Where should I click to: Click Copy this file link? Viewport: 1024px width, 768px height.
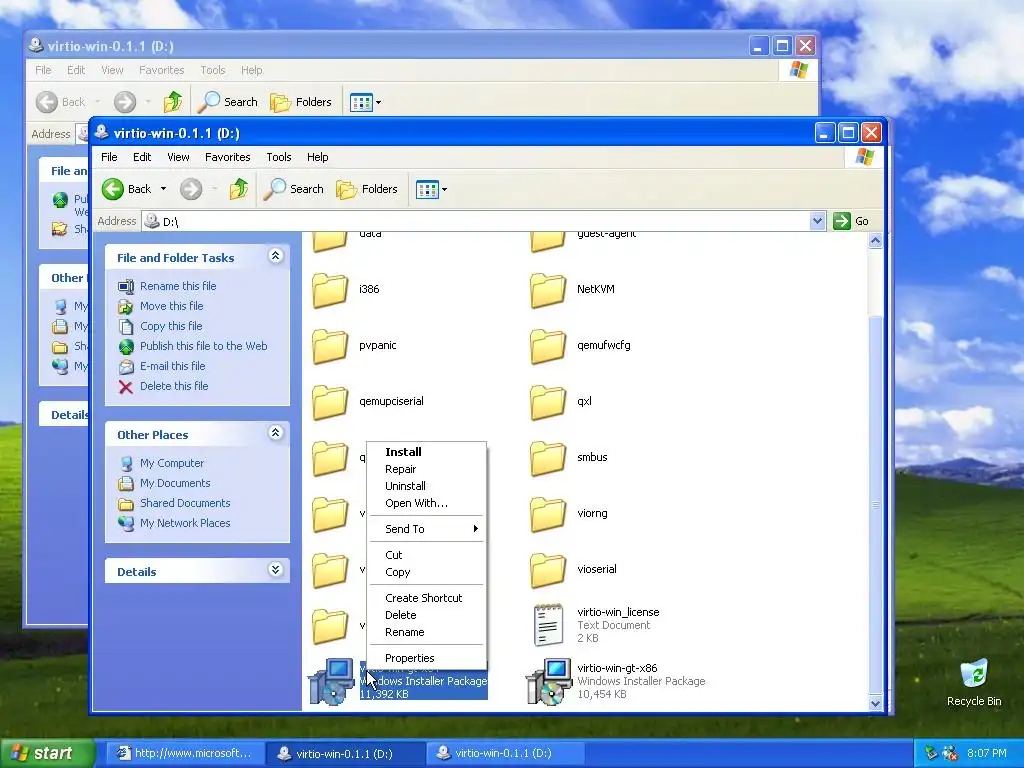pyautogui.click(x=171, y=326)
